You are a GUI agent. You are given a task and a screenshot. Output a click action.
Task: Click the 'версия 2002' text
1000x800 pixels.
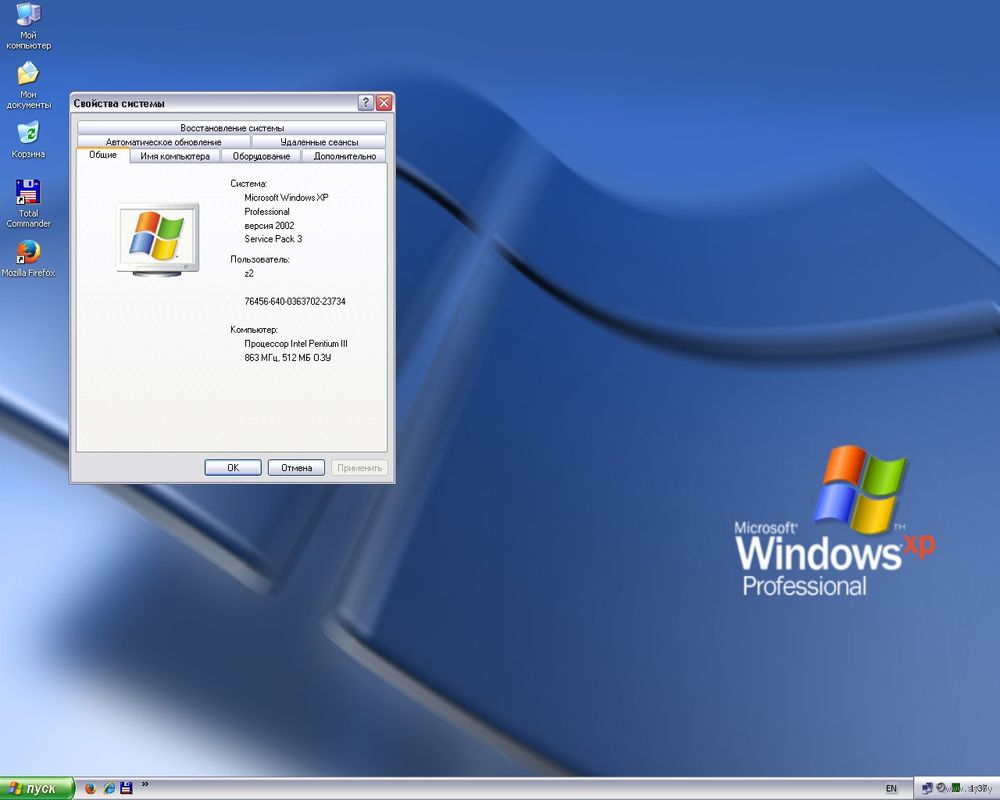point(269,225)
